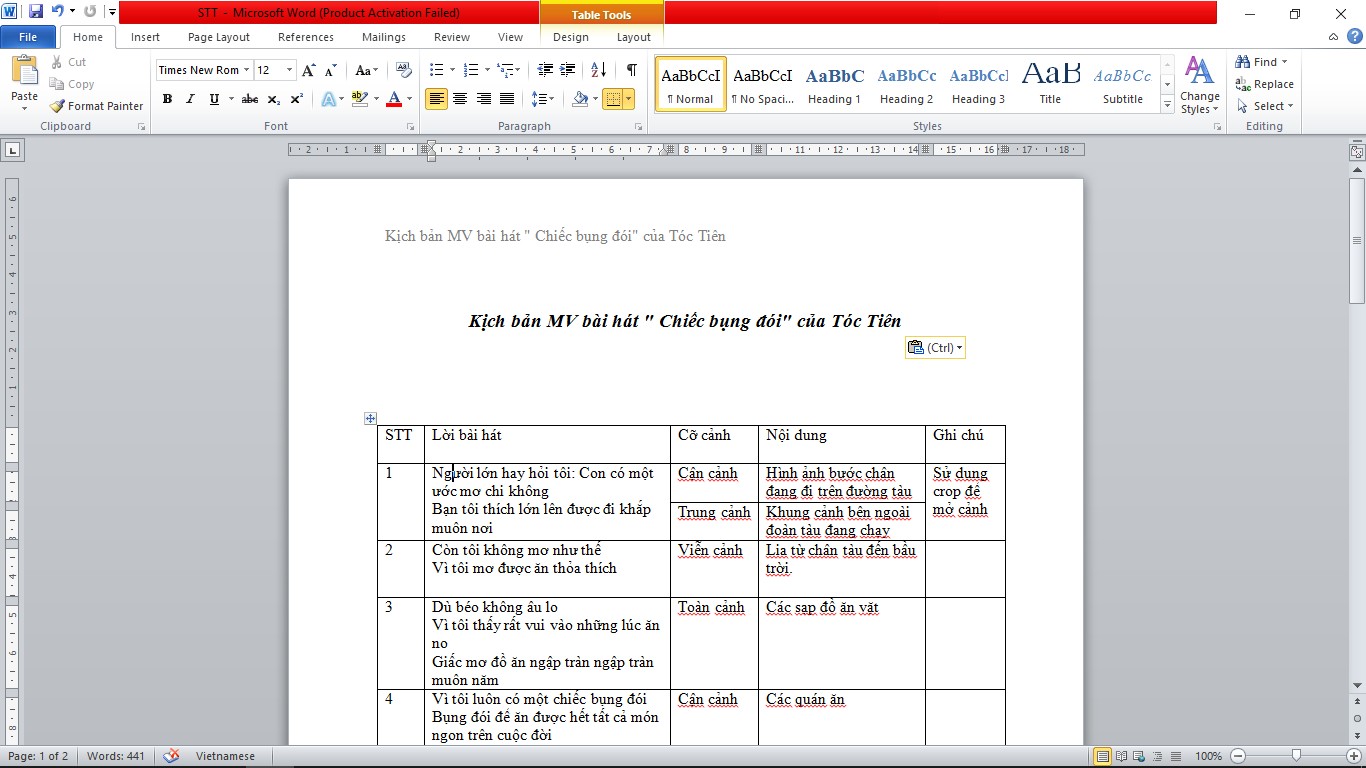The width and height of the screenshot is (1366, 768).
Task: Increase paragraph indent
Action: 568,70
